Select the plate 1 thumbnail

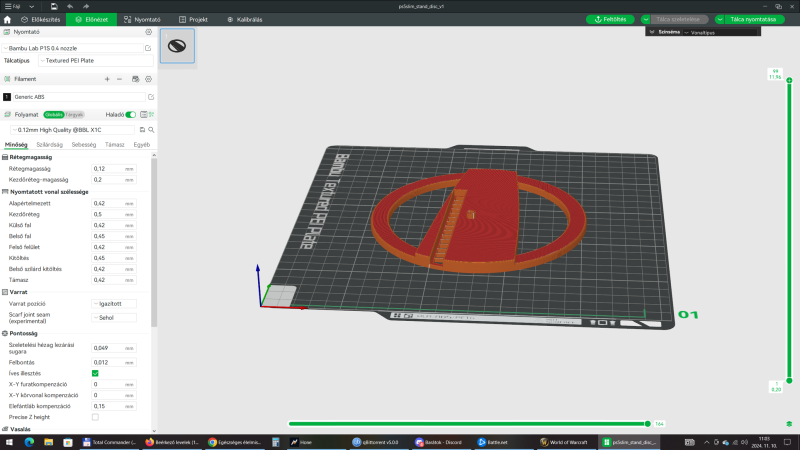(x=177, y=46)
